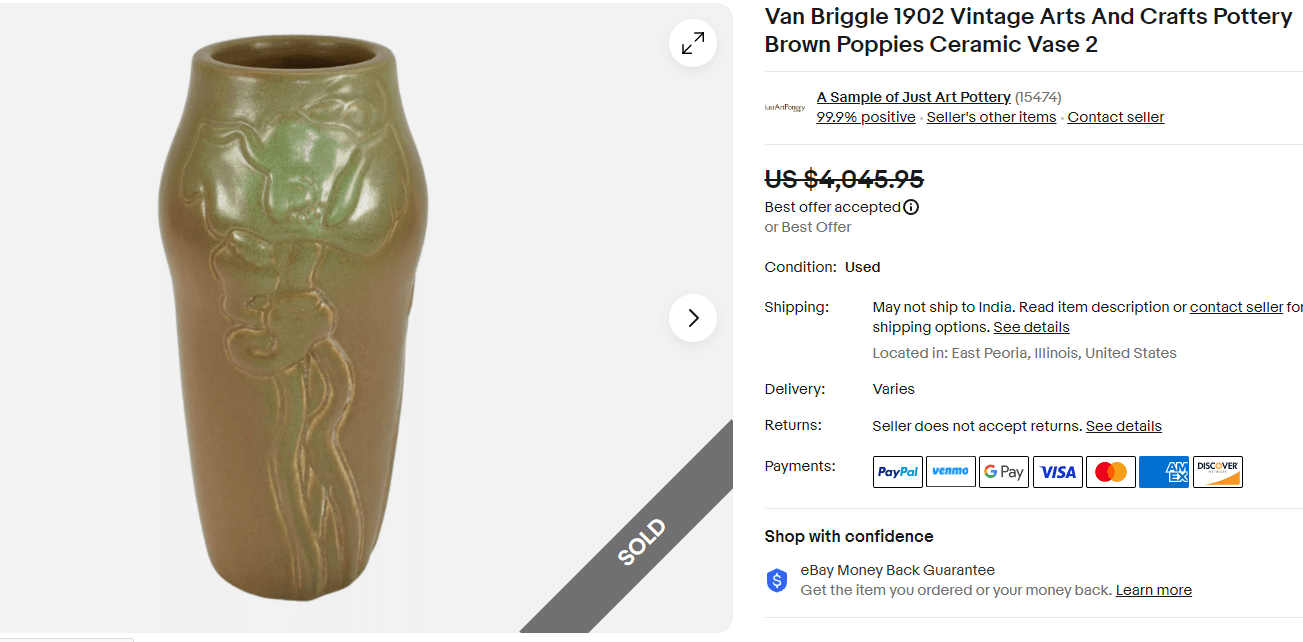This screenshot has width=1303, height=642.
Task: Select the PayPal payment icon
Action: 897,471
